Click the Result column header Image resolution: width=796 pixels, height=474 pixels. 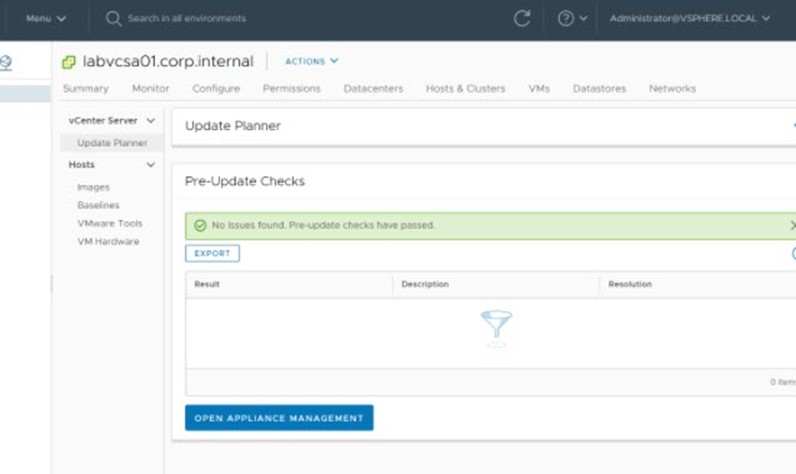click(207, 284)
